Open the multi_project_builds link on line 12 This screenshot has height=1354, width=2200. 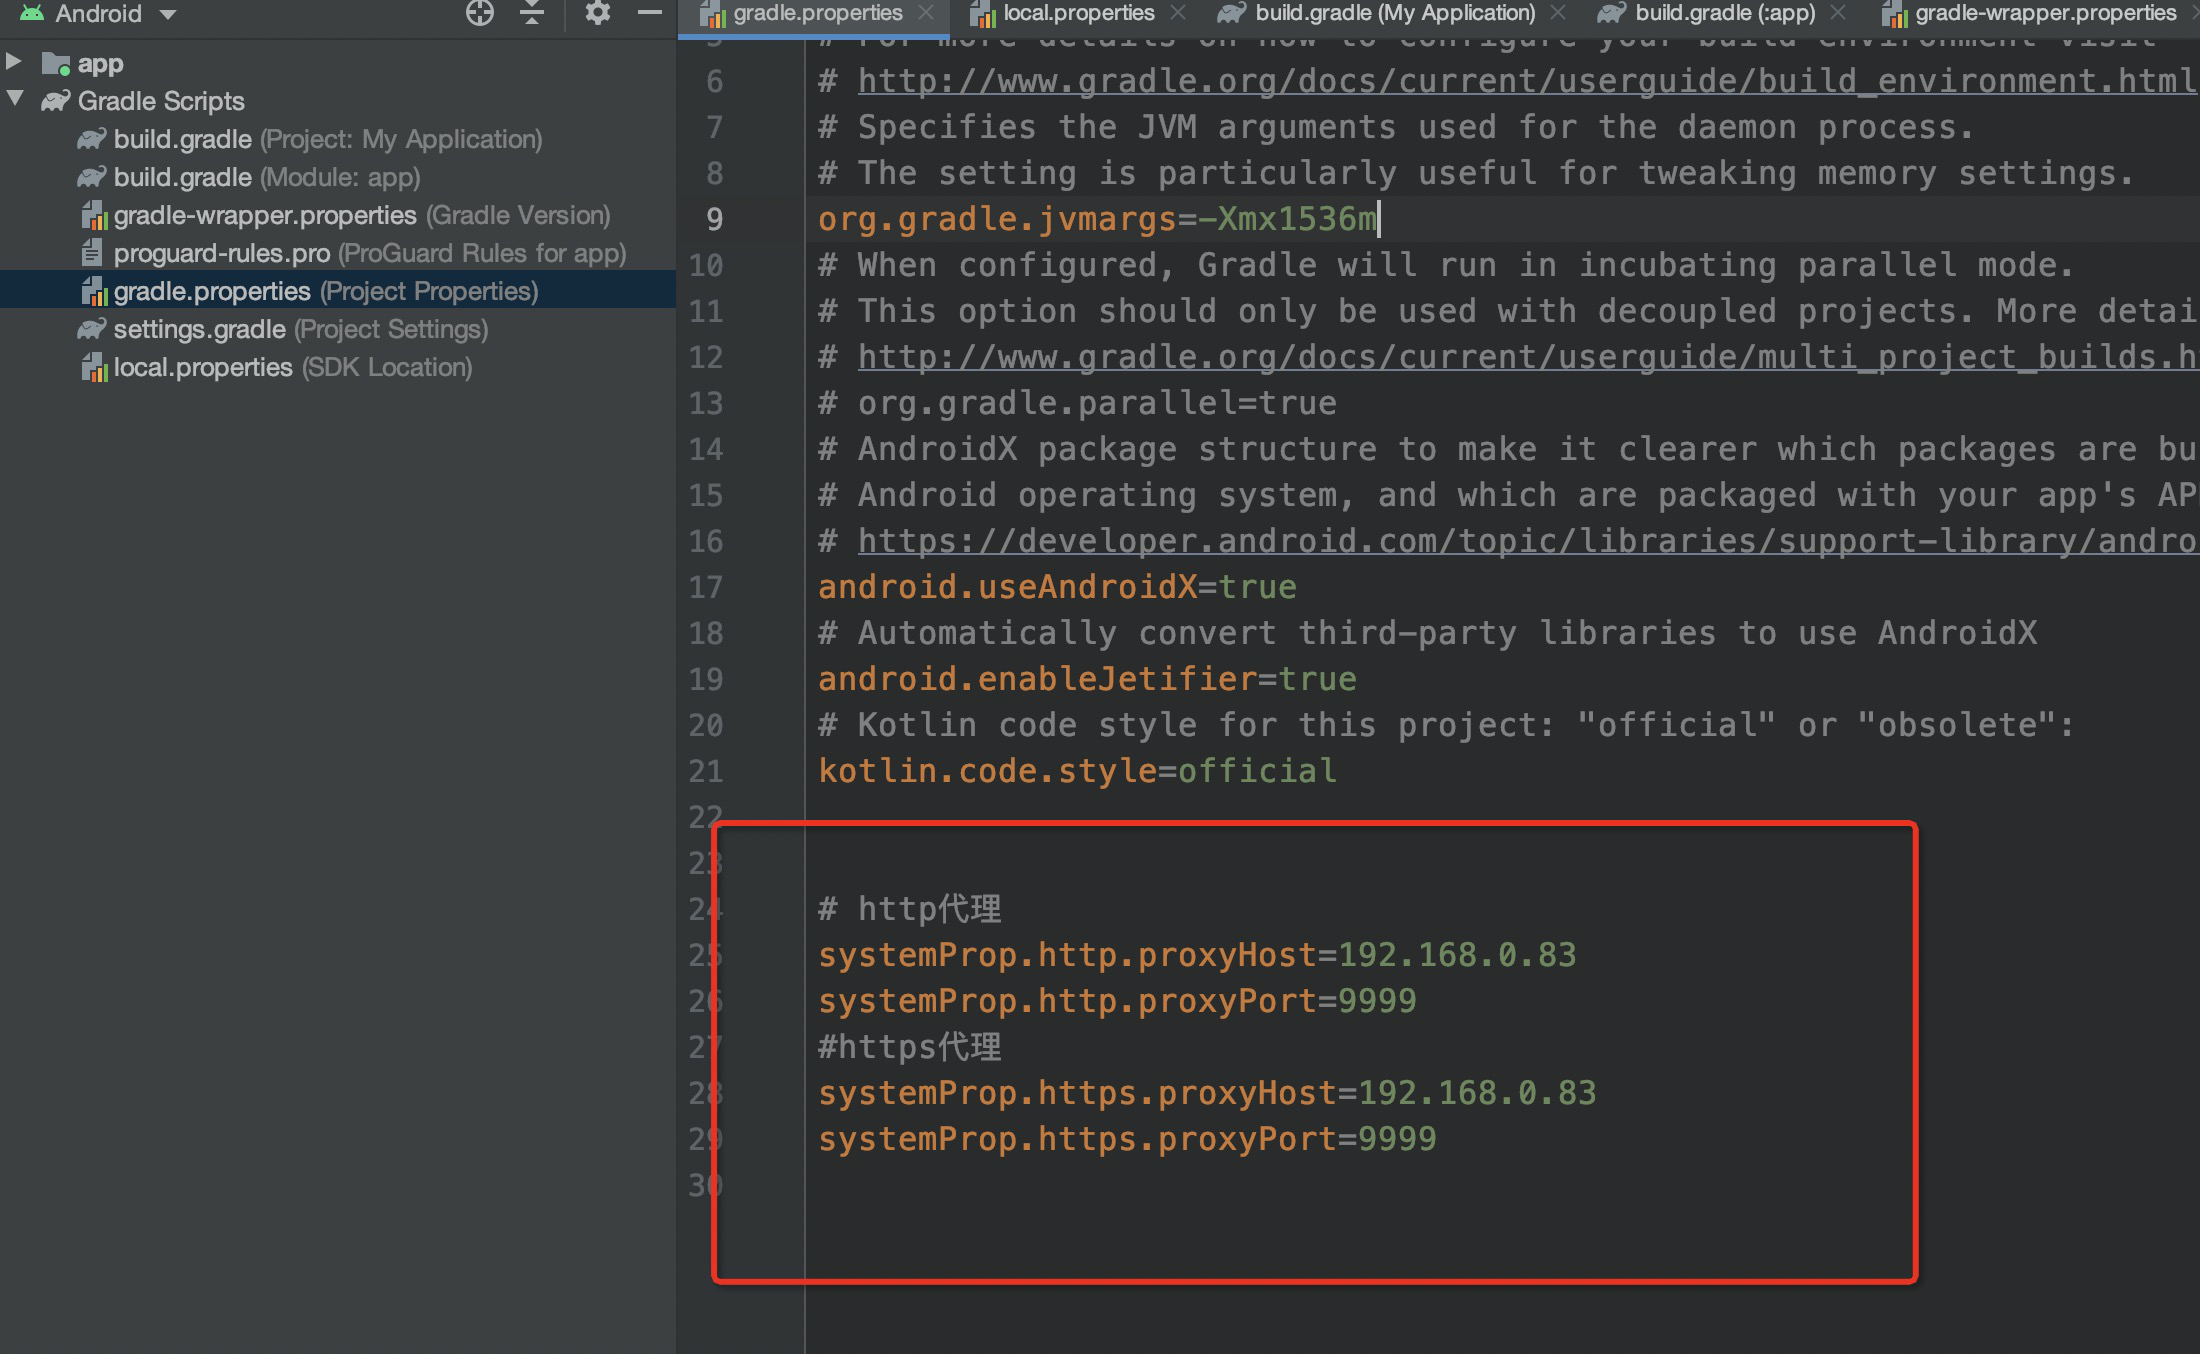[1528, 357]
